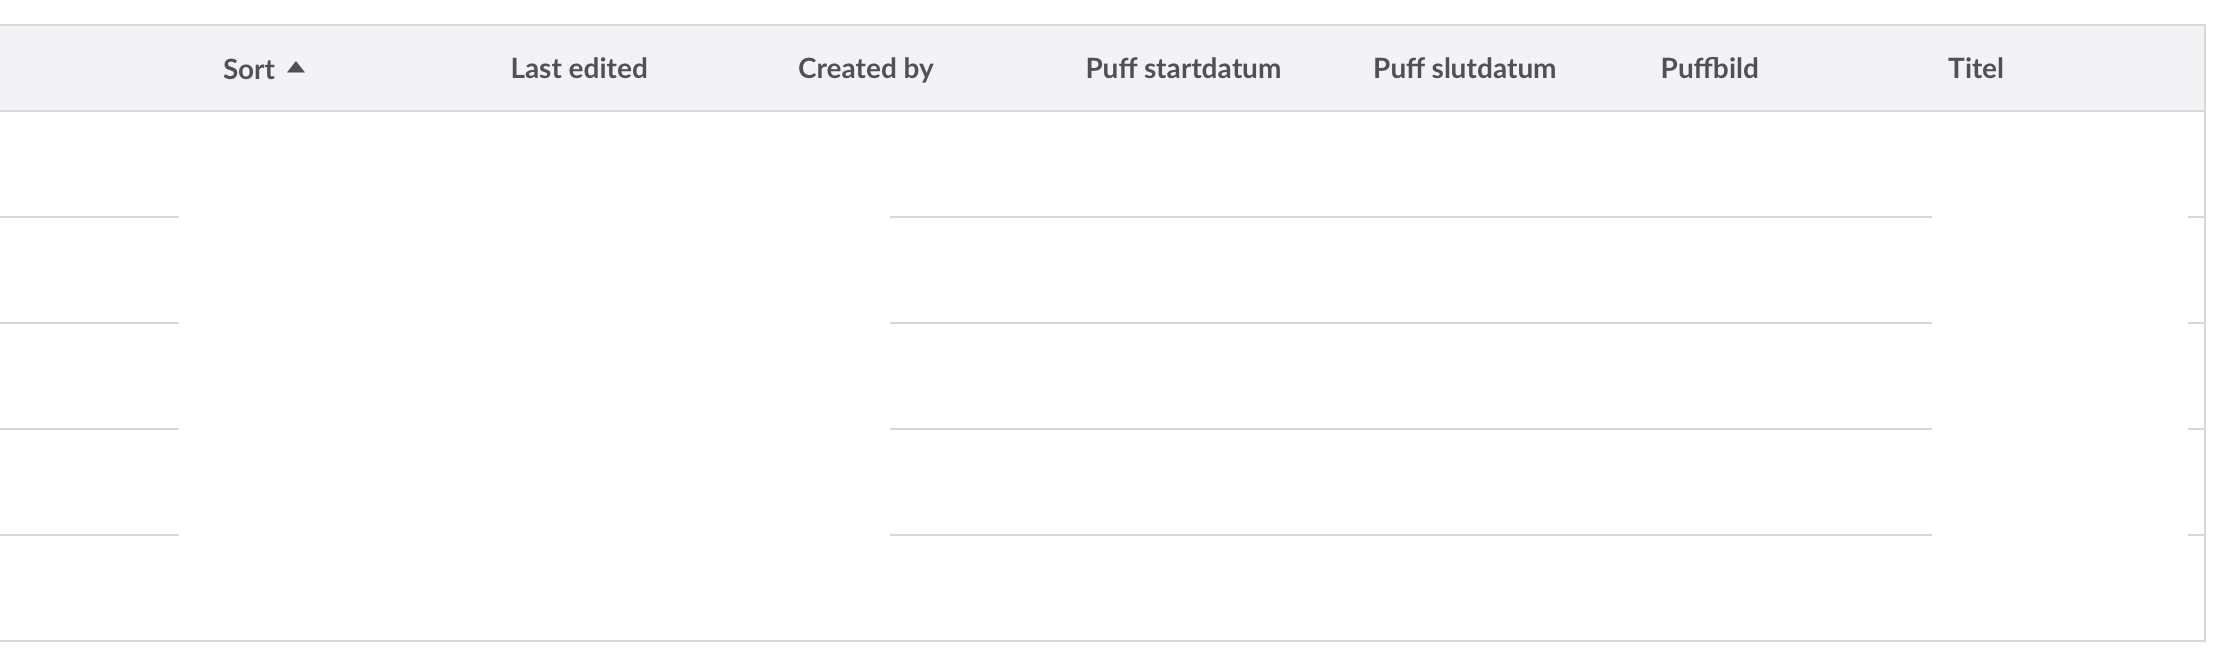
Task: Click the Titel column header
Action: click(1975, 68)
